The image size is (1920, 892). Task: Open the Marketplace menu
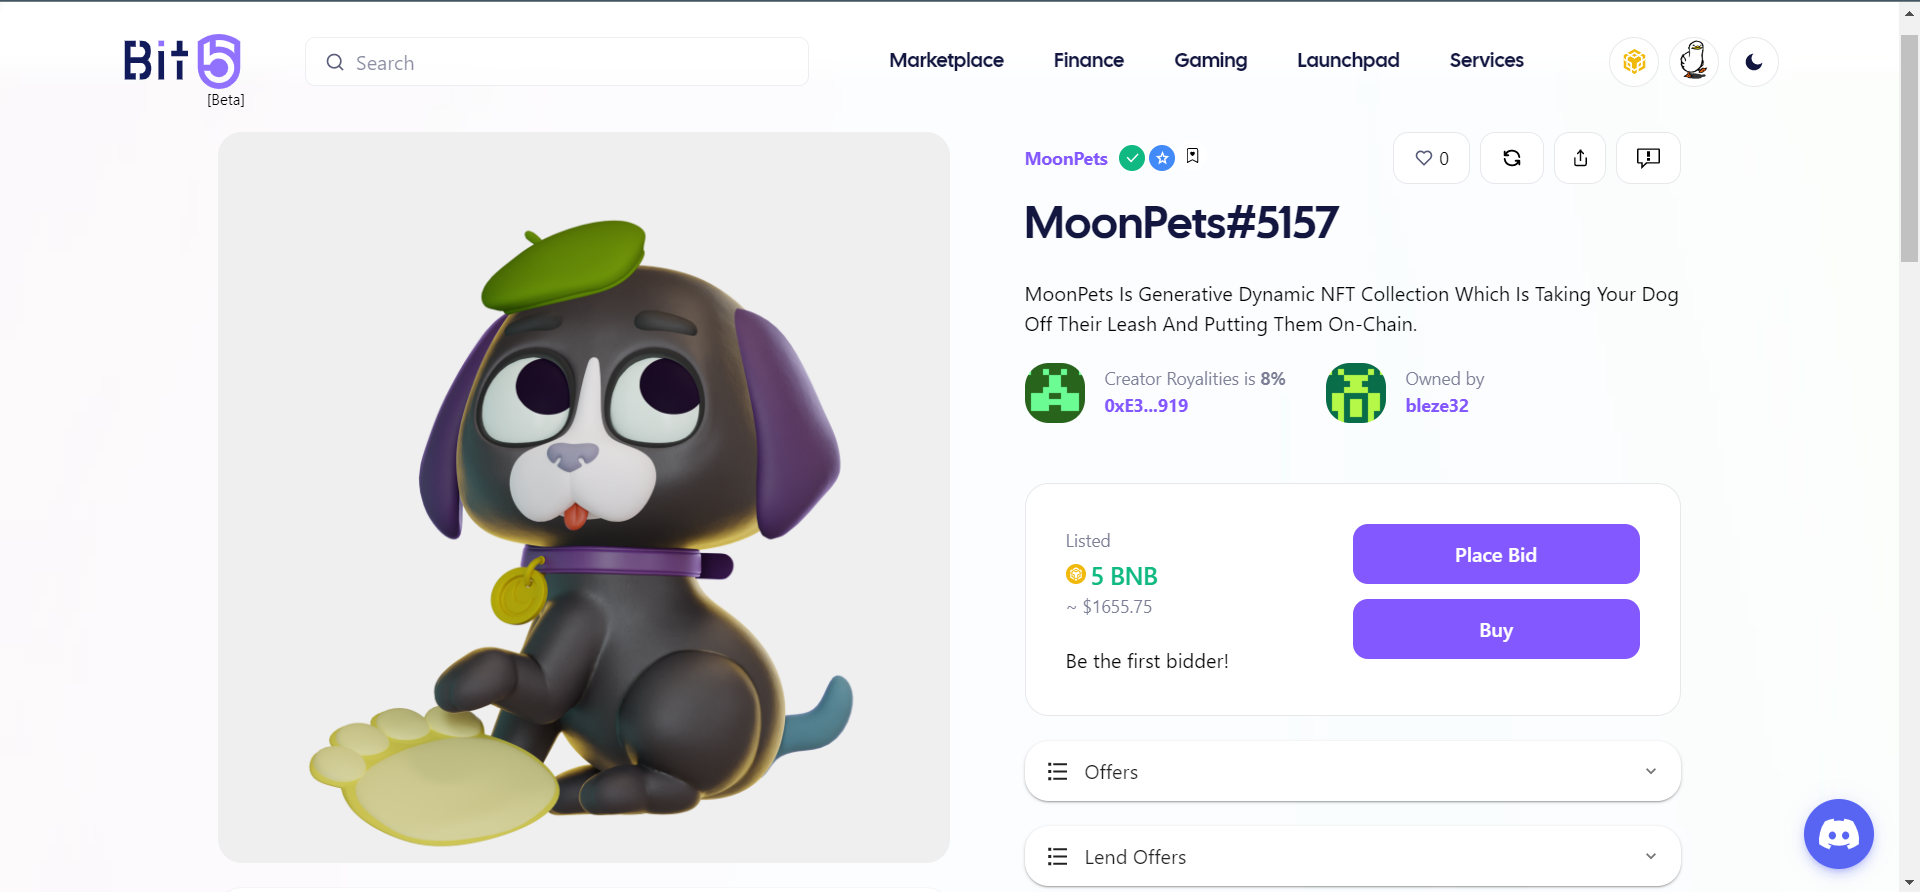pos(946,60)
